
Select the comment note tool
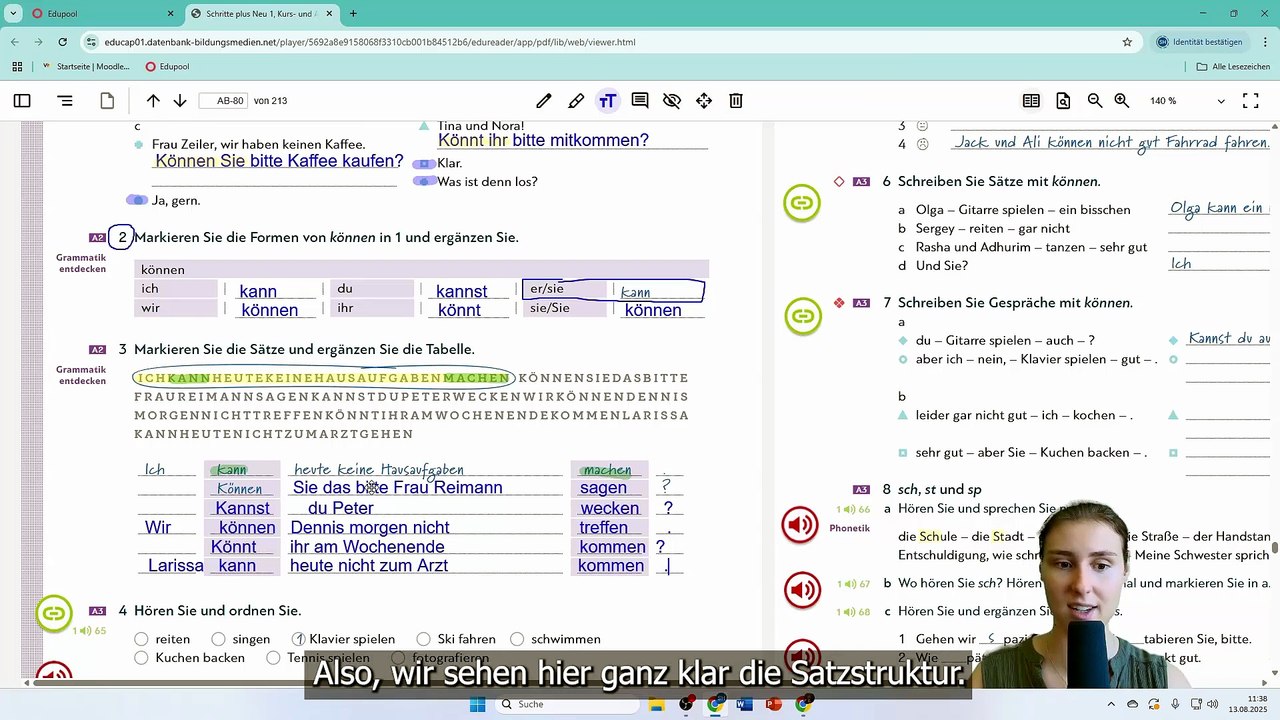point(640,101)
